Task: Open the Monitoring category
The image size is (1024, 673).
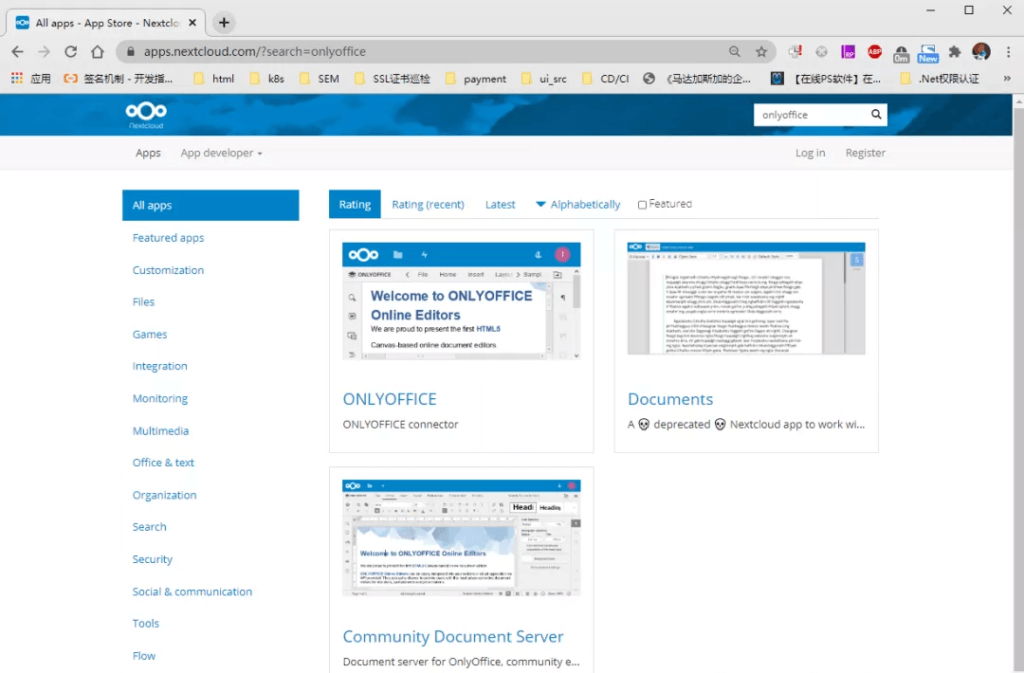Action: pyautogui.click(x=160, y=398)
